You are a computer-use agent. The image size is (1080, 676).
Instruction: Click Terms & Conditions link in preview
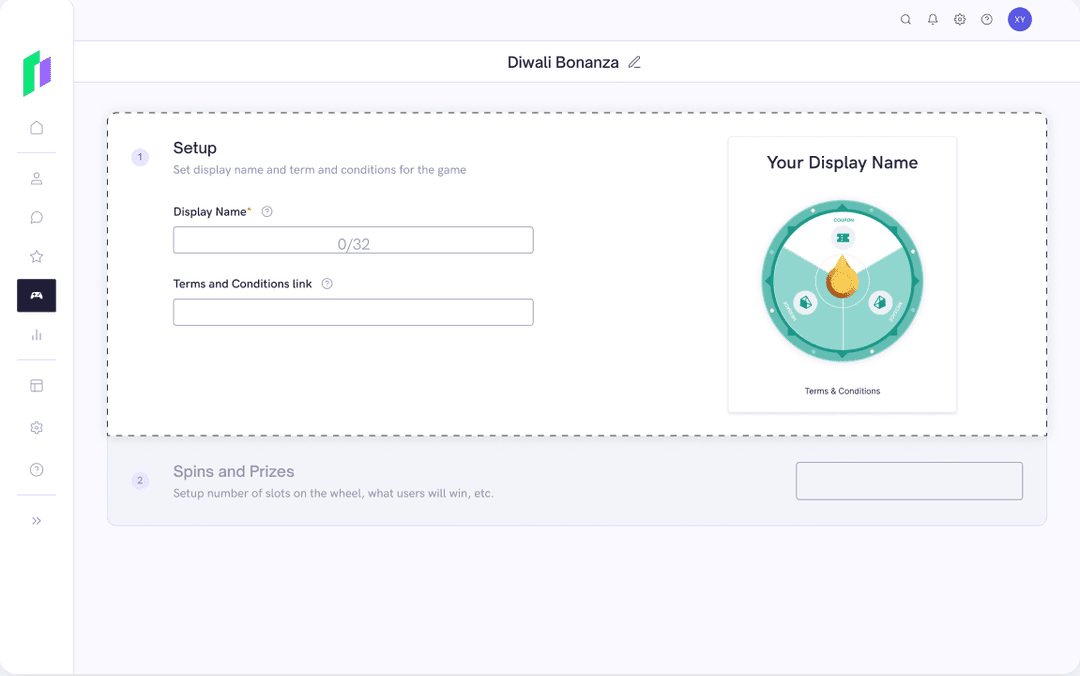(842, 391)
